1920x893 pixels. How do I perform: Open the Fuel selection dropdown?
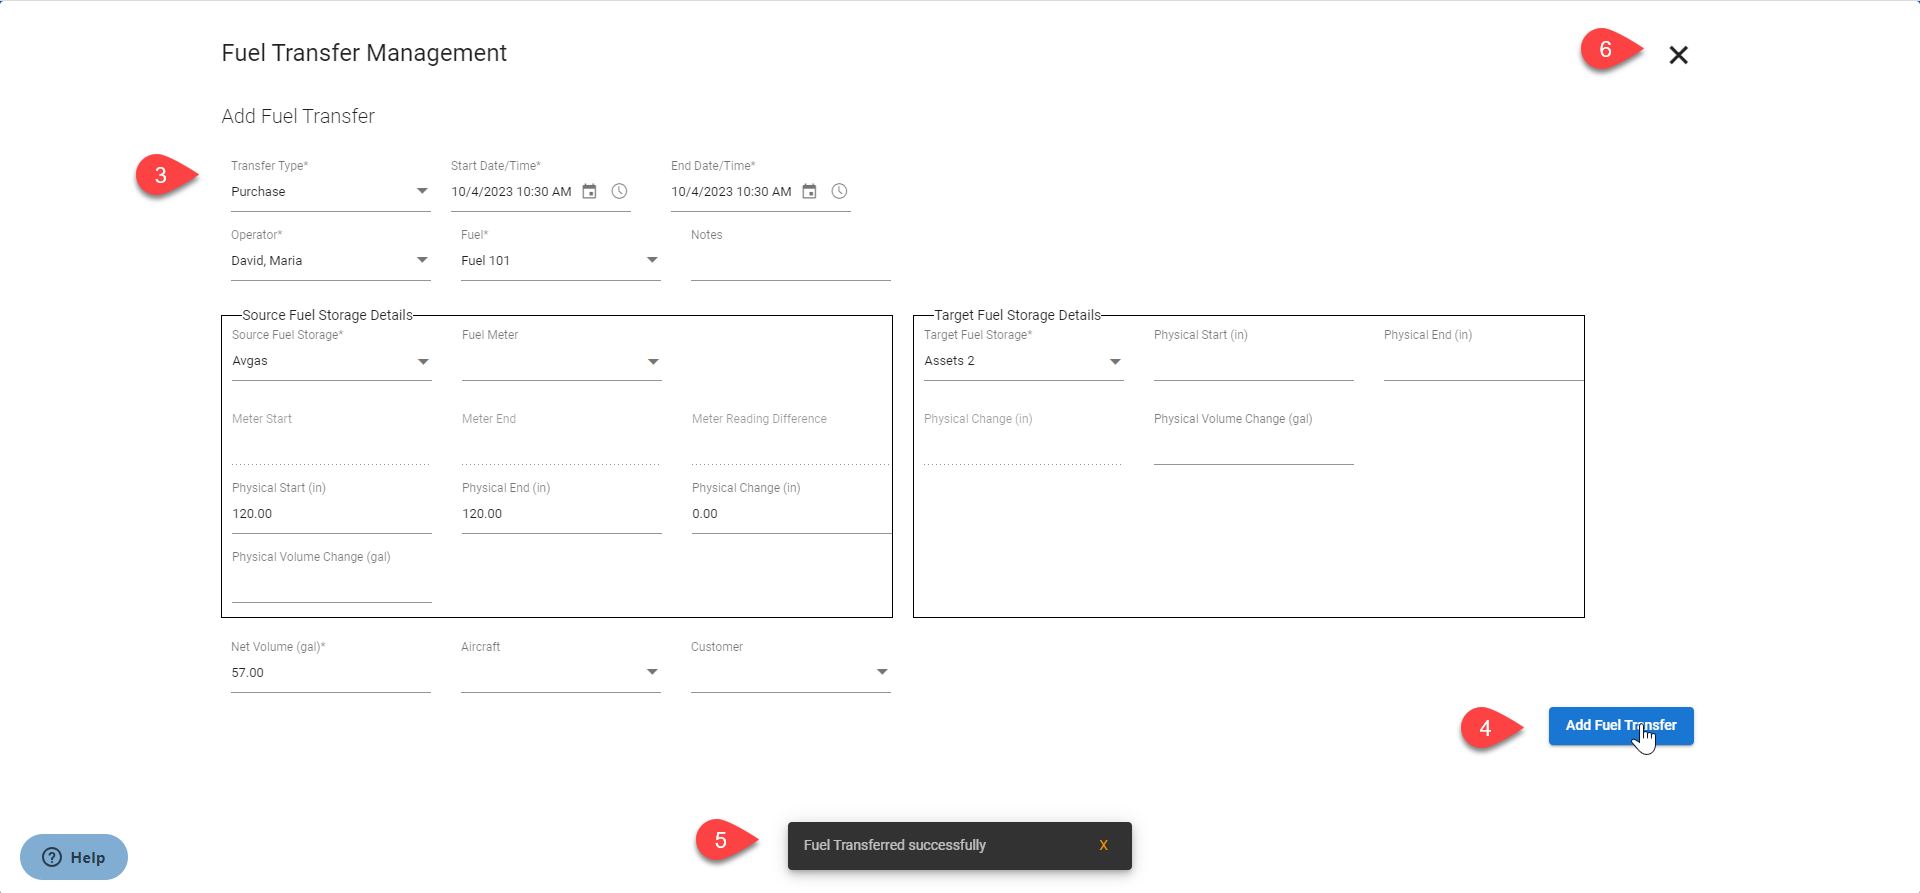coord(652,260)
